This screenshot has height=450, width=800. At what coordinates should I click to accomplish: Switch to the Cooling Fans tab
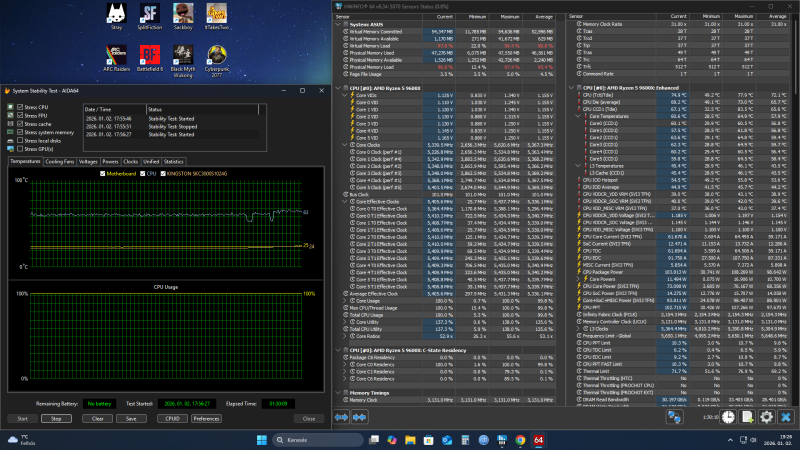(x=60, y=160)
